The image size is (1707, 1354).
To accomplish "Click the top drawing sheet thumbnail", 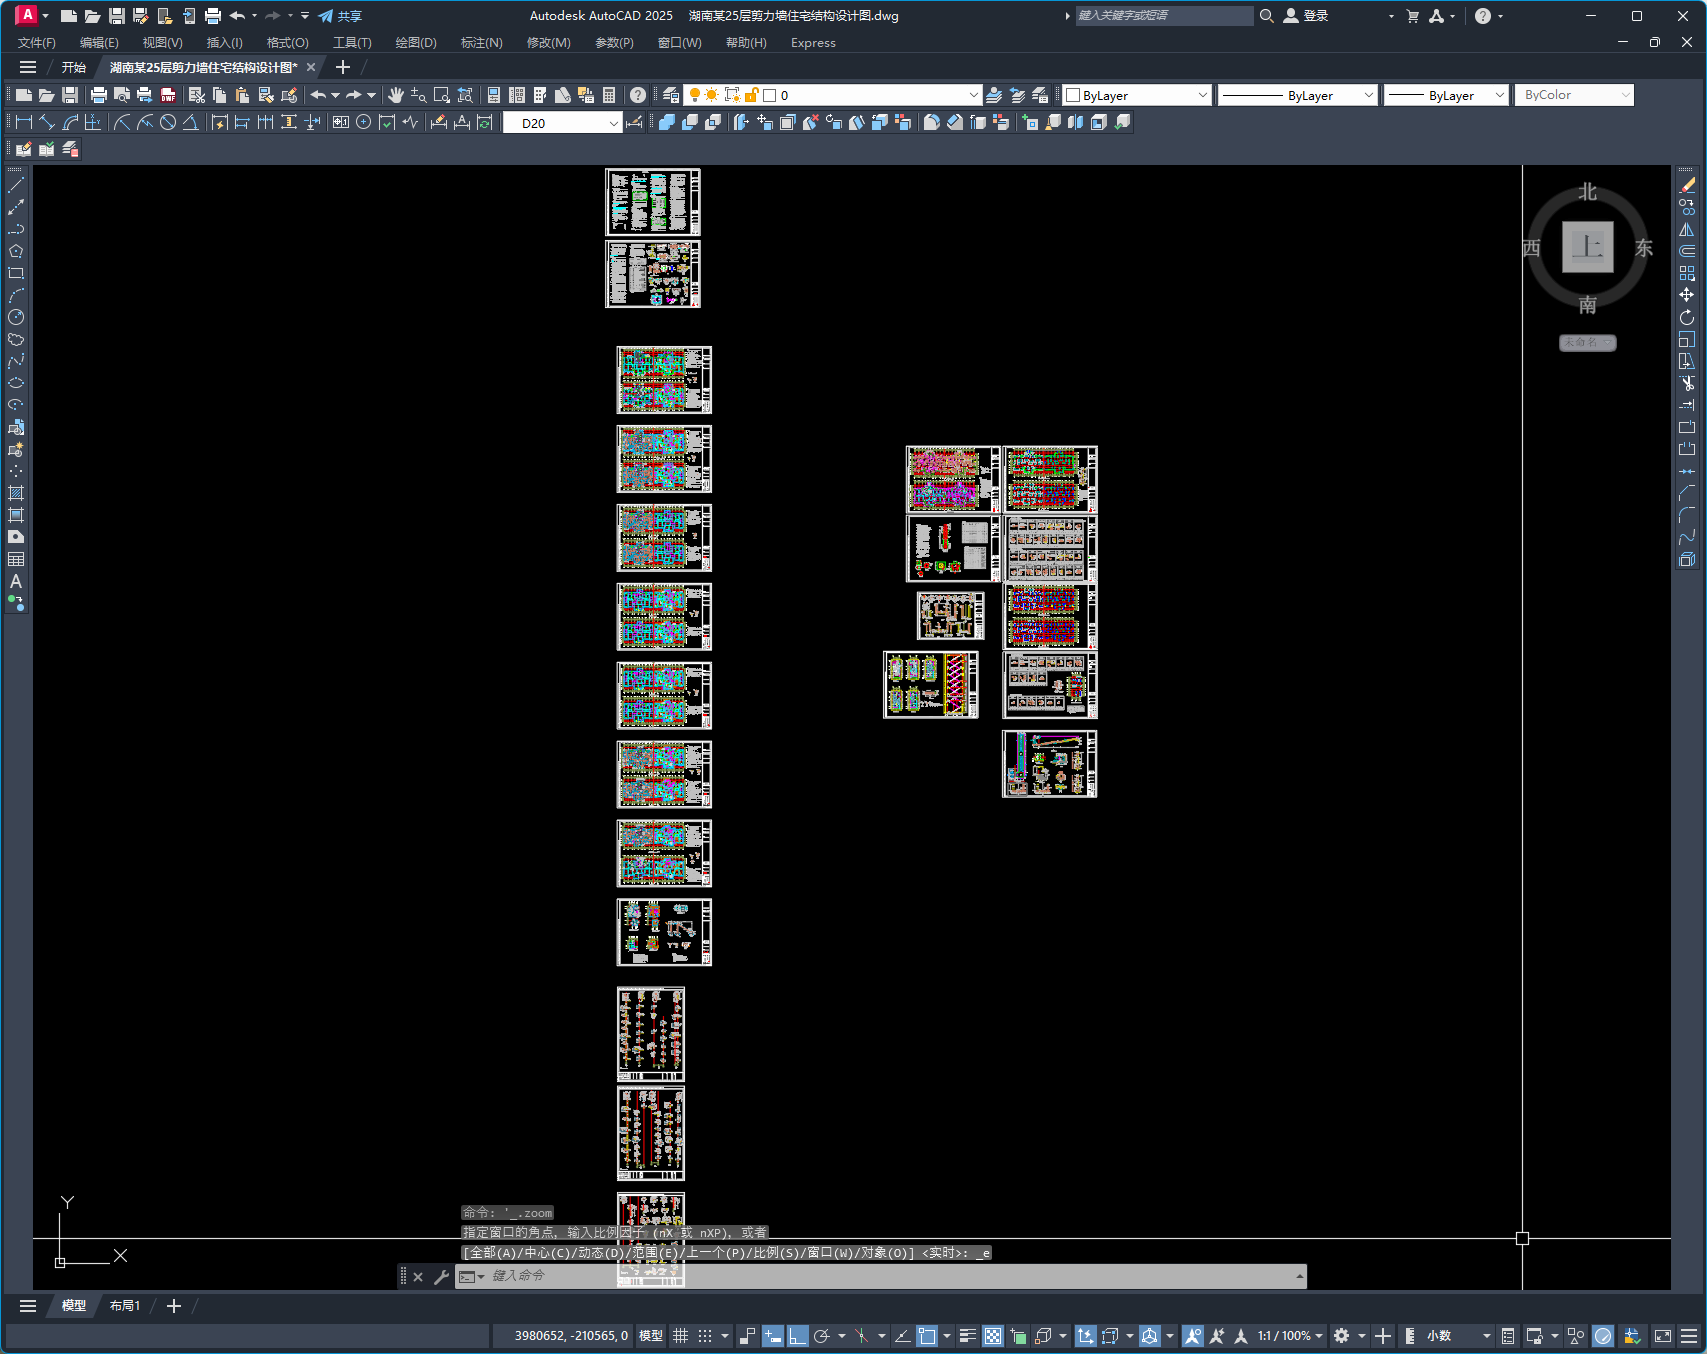I will pos(653,202).
